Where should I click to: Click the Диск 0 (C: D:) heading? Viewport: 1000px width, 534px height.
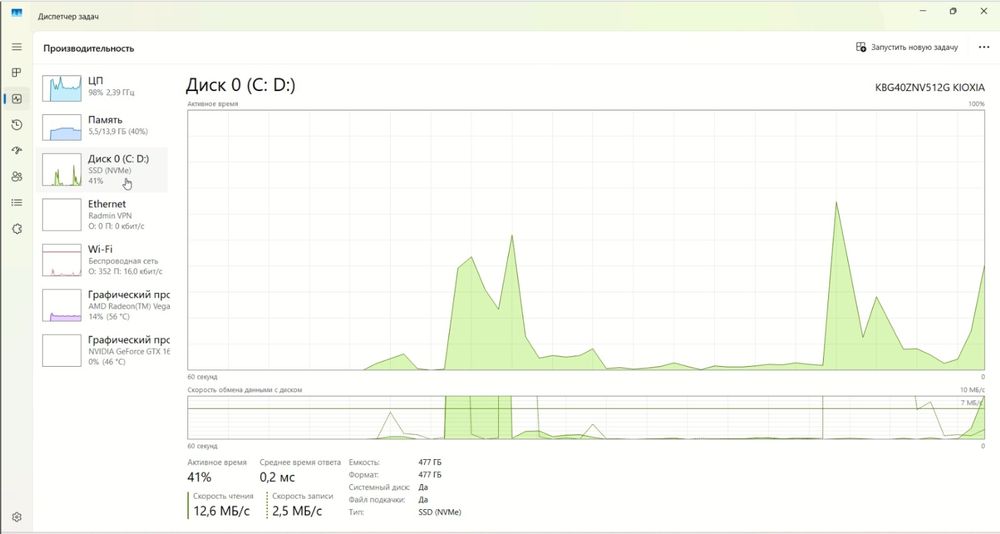click(240, 85)
